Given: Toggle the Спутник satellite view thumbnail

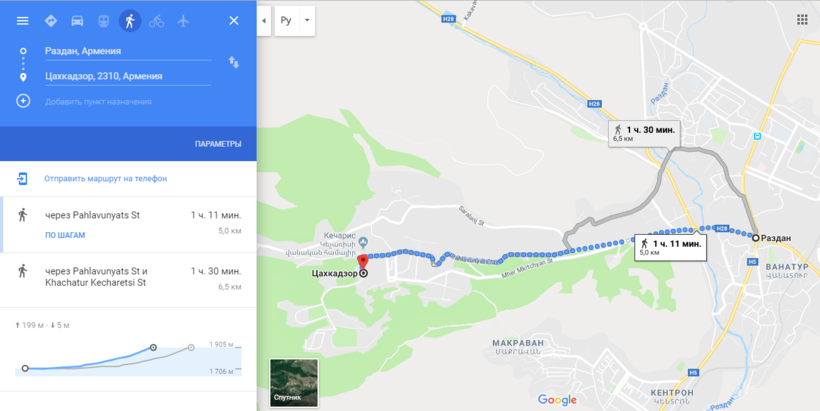Looking at the screenshot, I should pos(294,383).
